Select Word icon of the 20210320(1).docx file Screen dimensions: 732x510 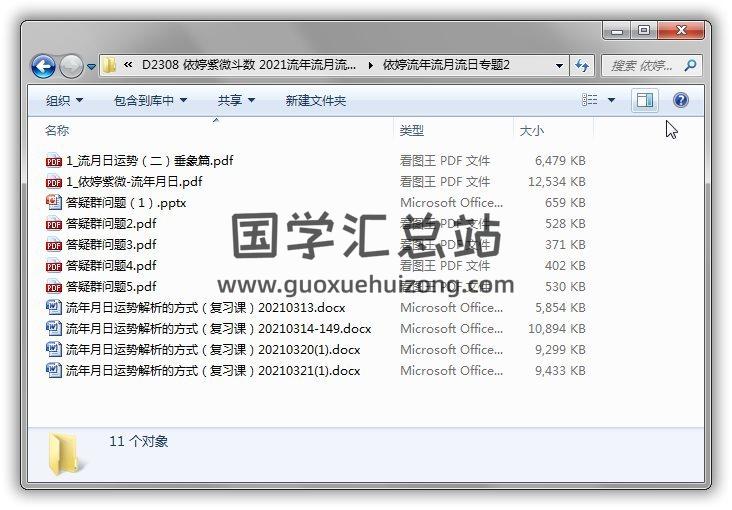[x=54, y=349]
